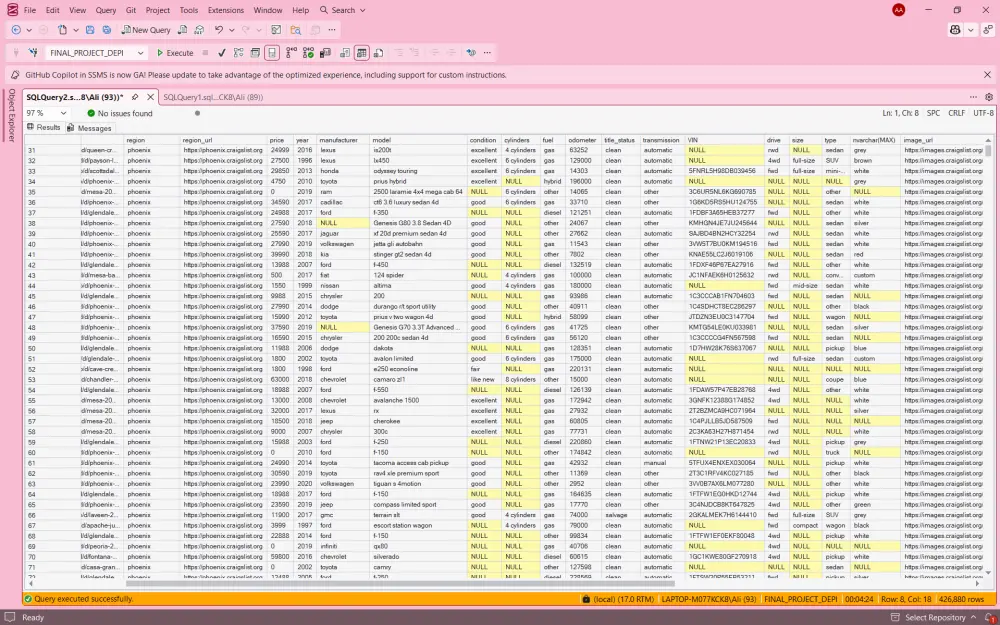Parse the query using the checkmark icon
This screenshot has height=625, width=1000.
[x=221, y=52]
